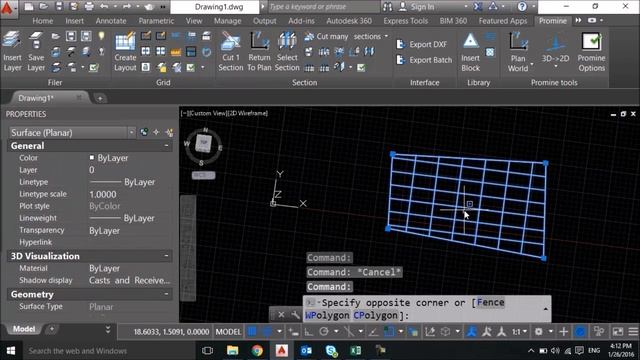The image size is (640, 360).
Task: Choose the Select Section tool
Action: click(287, 51)
